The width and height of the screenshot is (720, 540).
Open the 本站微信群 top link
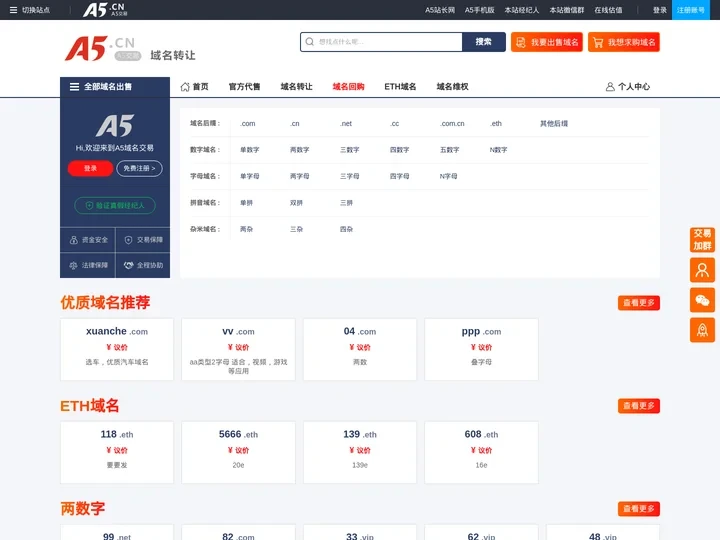tap(567, 10)
